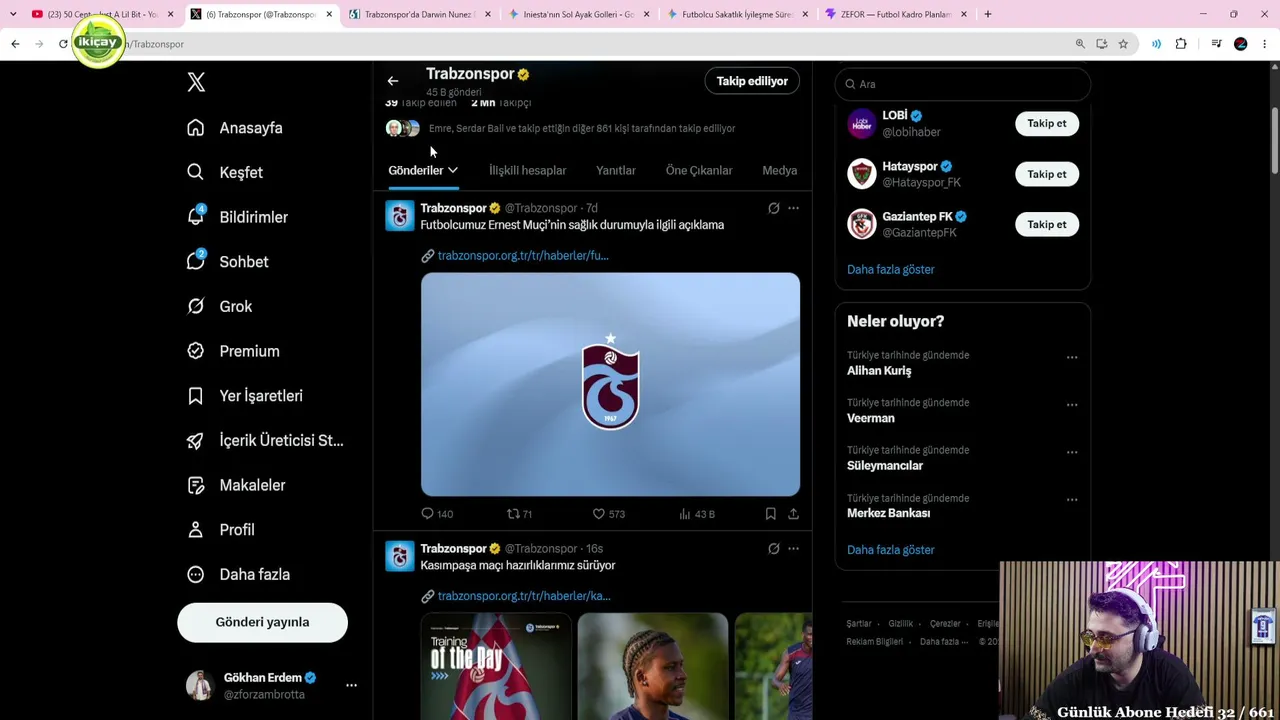Open the trabzonspor.org.tr/tr/haberler/ka... link
The width and height of the screenshot is (1280, 720).
[524, 596]
